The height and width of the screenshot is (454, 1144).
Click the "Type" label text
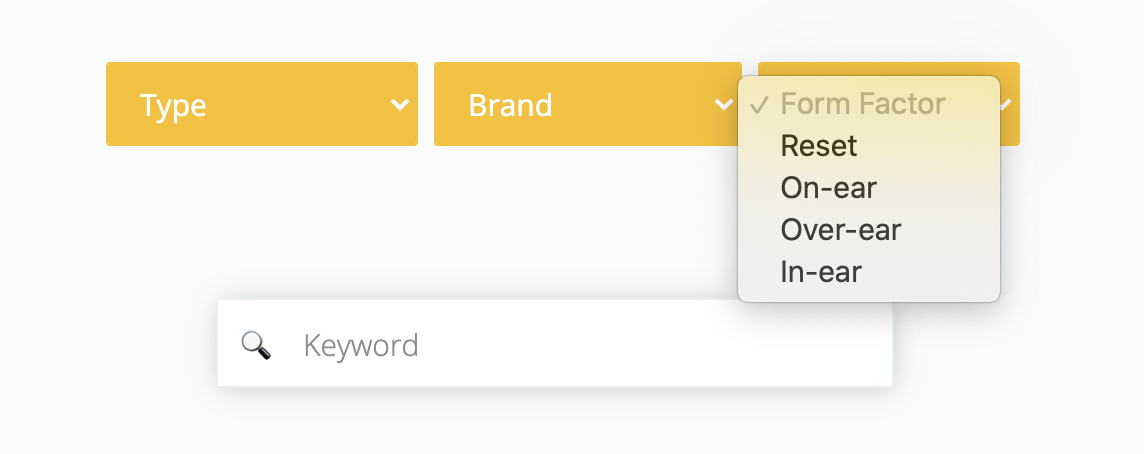coord(173,105)
